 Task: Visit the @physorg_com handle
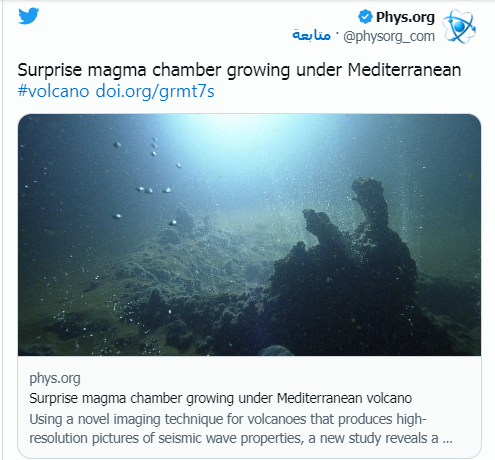(x=389, y=36)
